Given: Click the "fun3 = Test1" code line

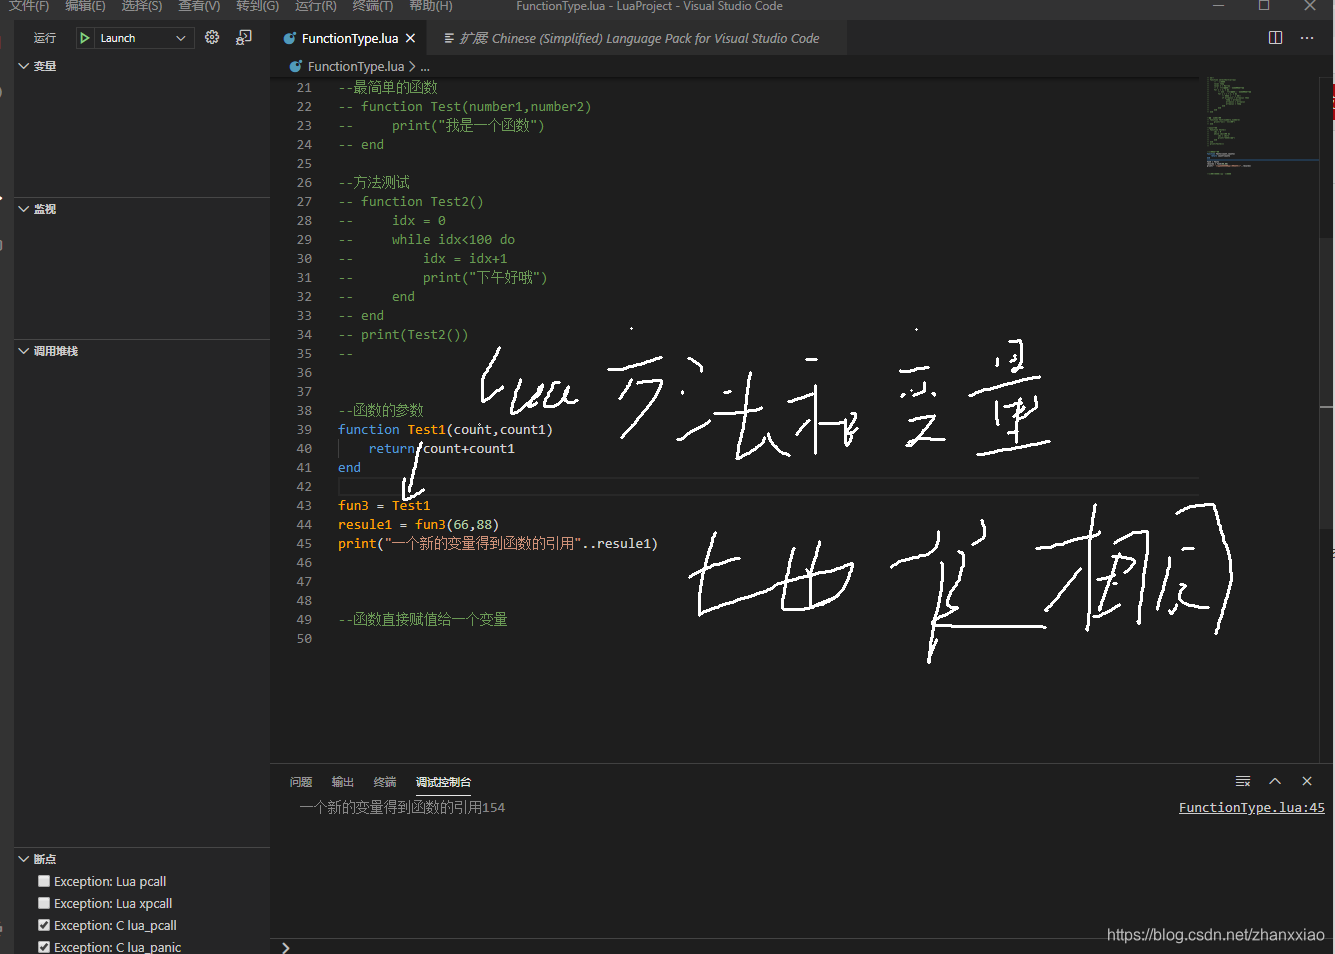Looking at the screenshot, I should 384,505.
